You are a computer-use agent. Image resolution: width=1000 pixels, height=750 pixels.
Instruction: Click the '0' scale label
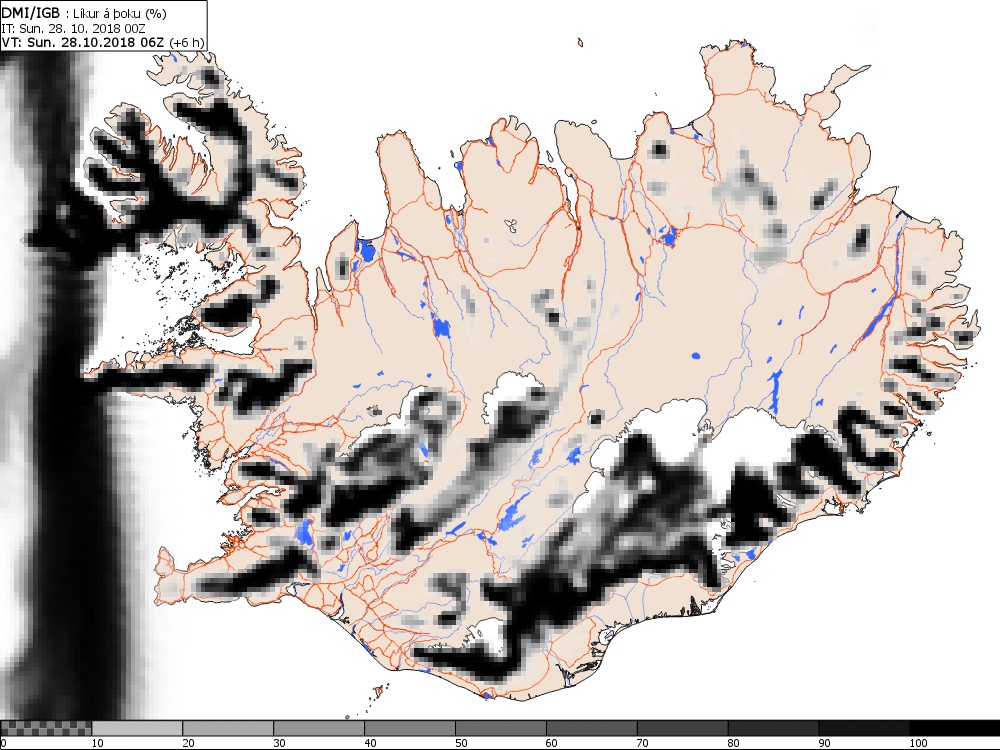[x=3, y=744]
